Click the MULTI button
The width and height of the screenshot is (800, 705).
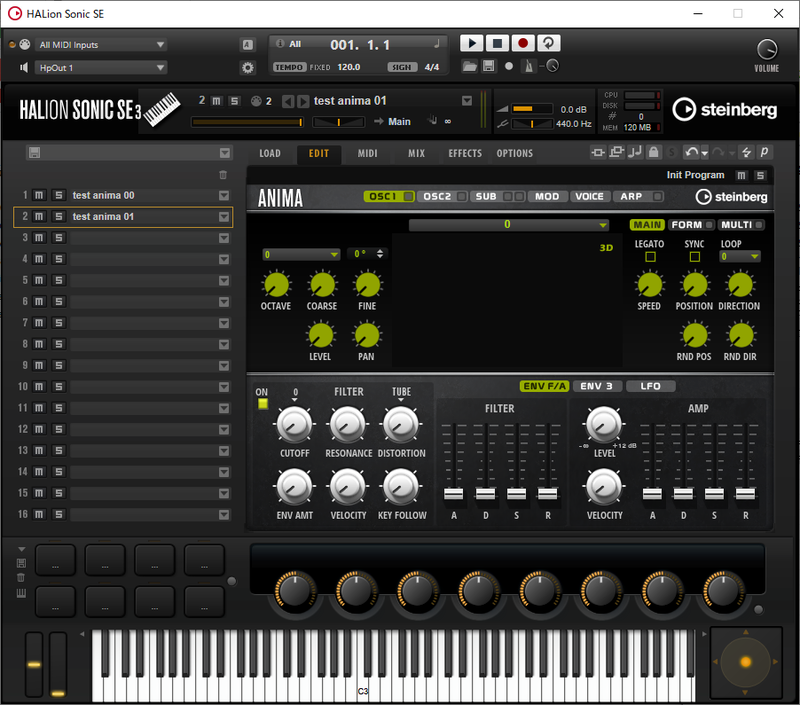741,225
